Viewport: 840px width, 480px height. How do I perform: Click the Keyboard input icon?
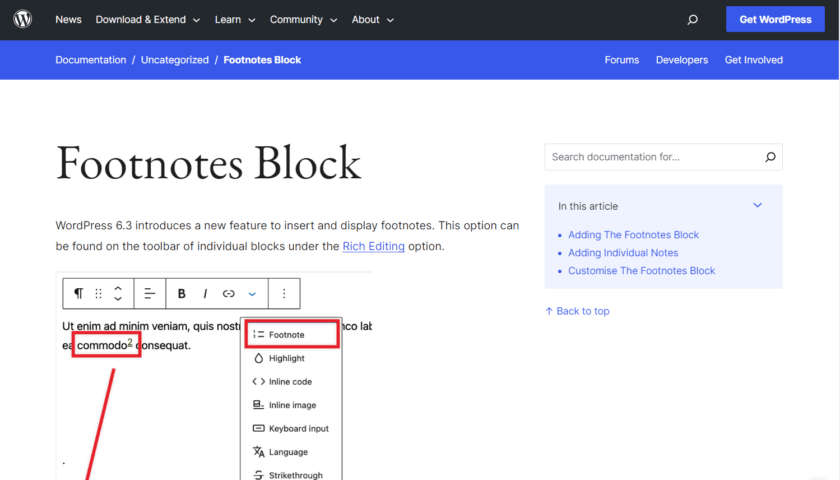pyautogui.click(x=259, y=429)
